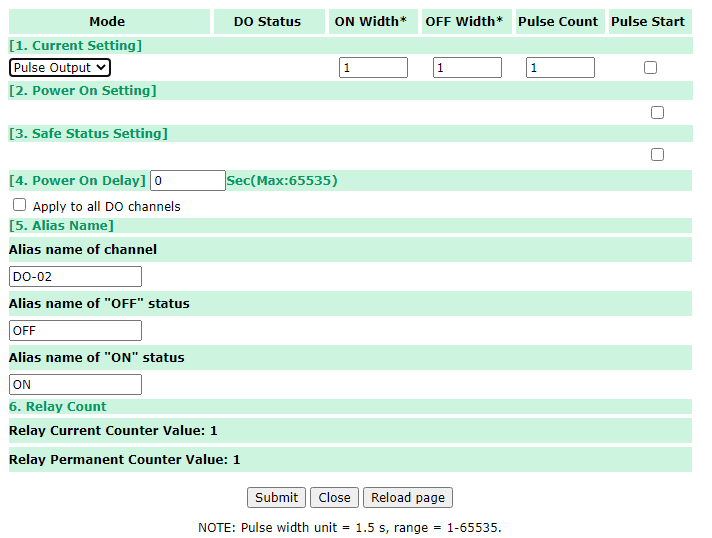
Task: Click the Relay Permanent Counter Value text
Action: pyautogui.click(x=124, y=460)
